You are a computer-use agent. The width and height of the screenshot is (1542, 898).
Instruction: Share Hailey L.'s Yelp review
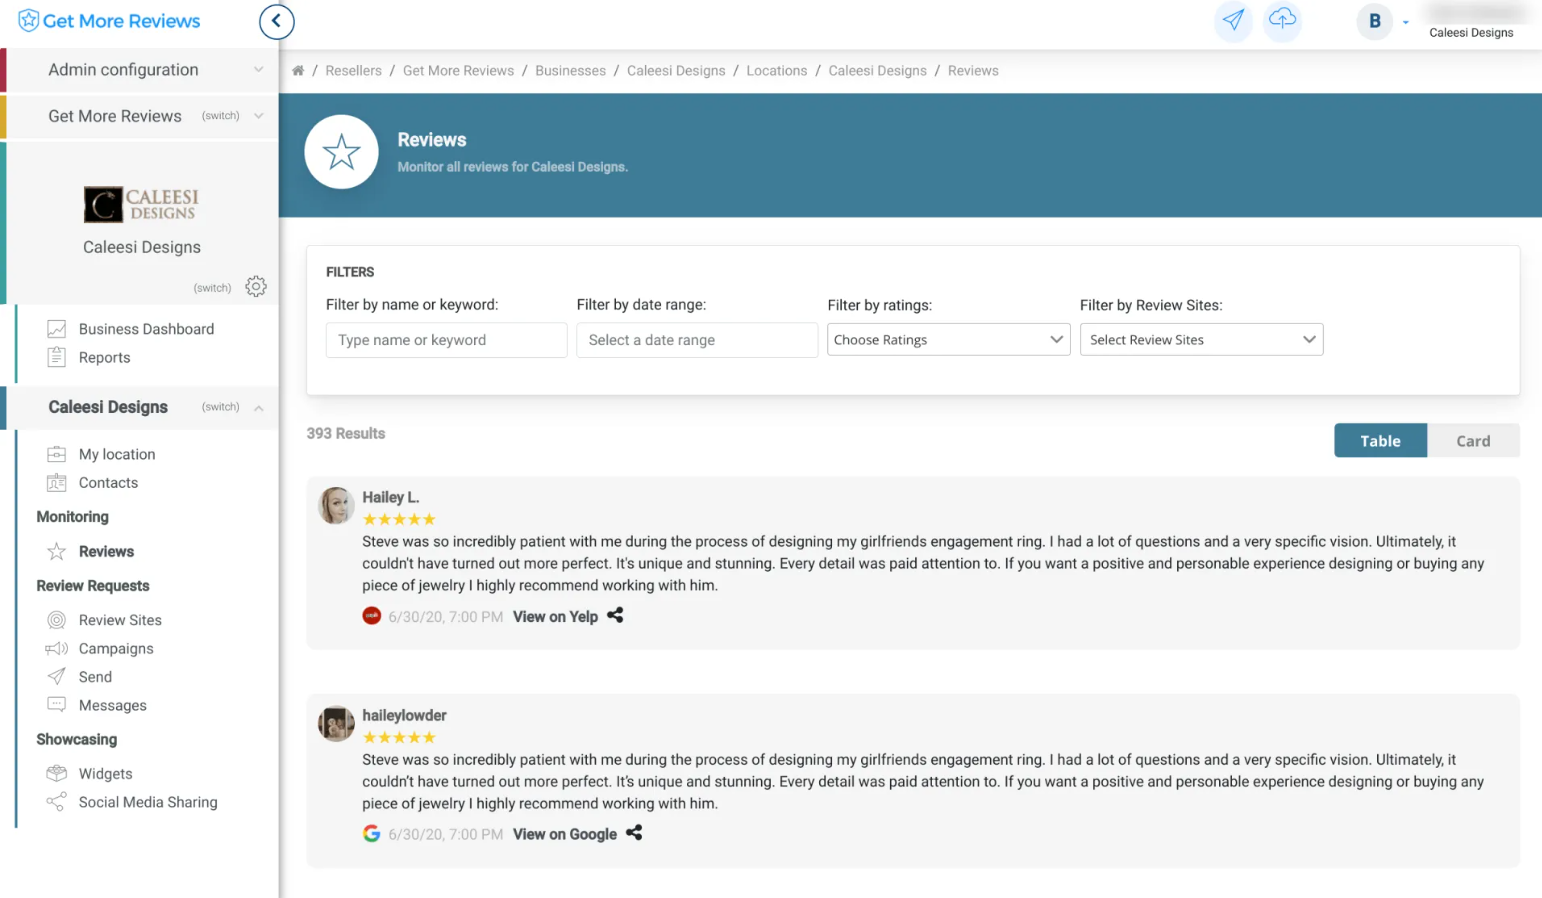click(x=615, y=616)
